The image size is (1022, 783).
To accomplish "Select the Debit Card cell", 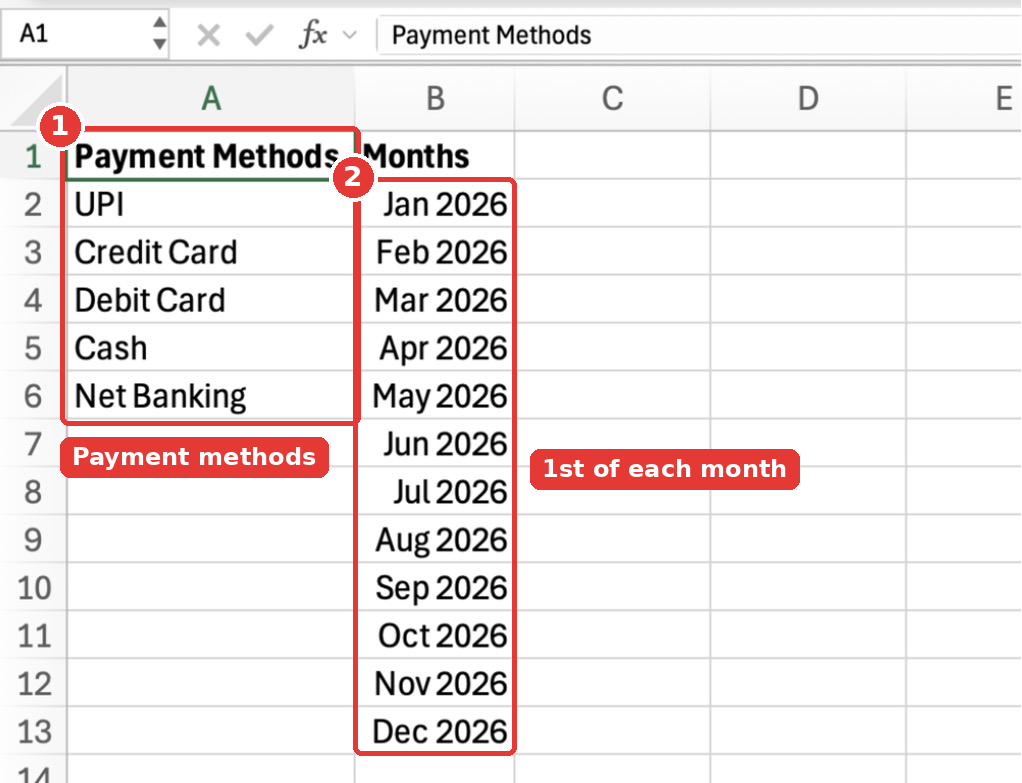I will pos(211,300).
